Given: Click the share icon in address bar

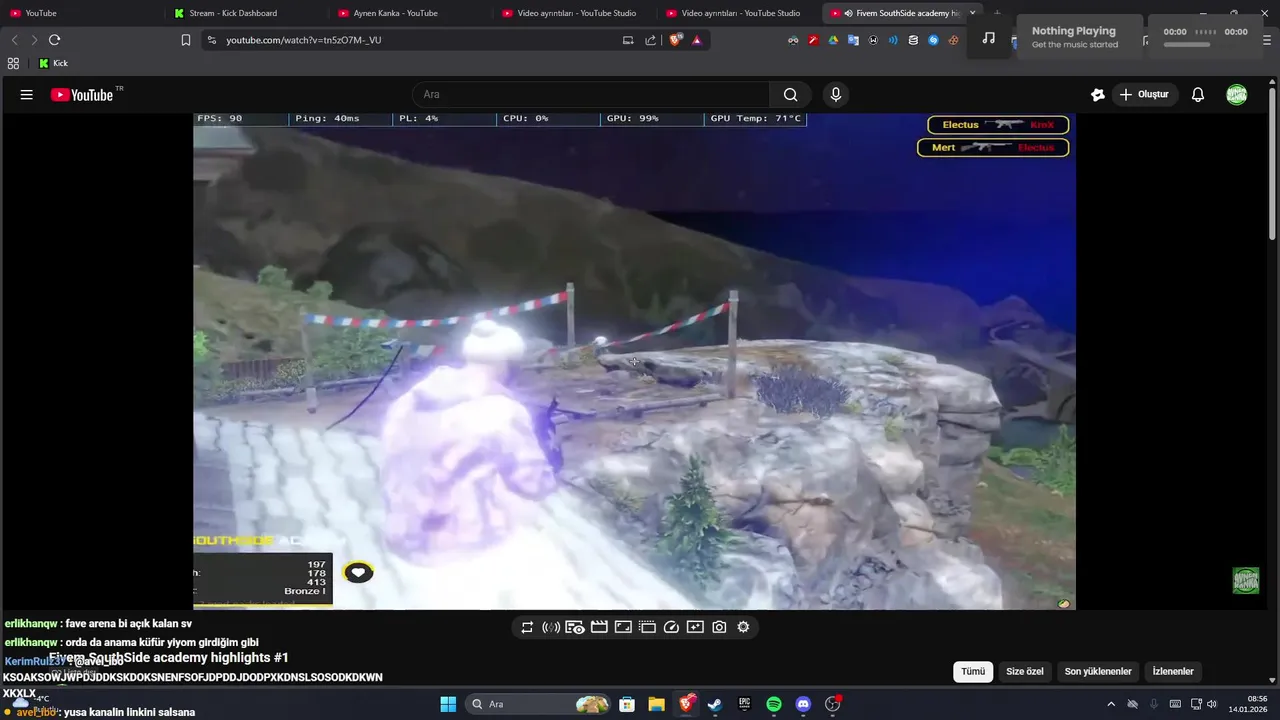Looking at the screenshot, I should [651, 40].
